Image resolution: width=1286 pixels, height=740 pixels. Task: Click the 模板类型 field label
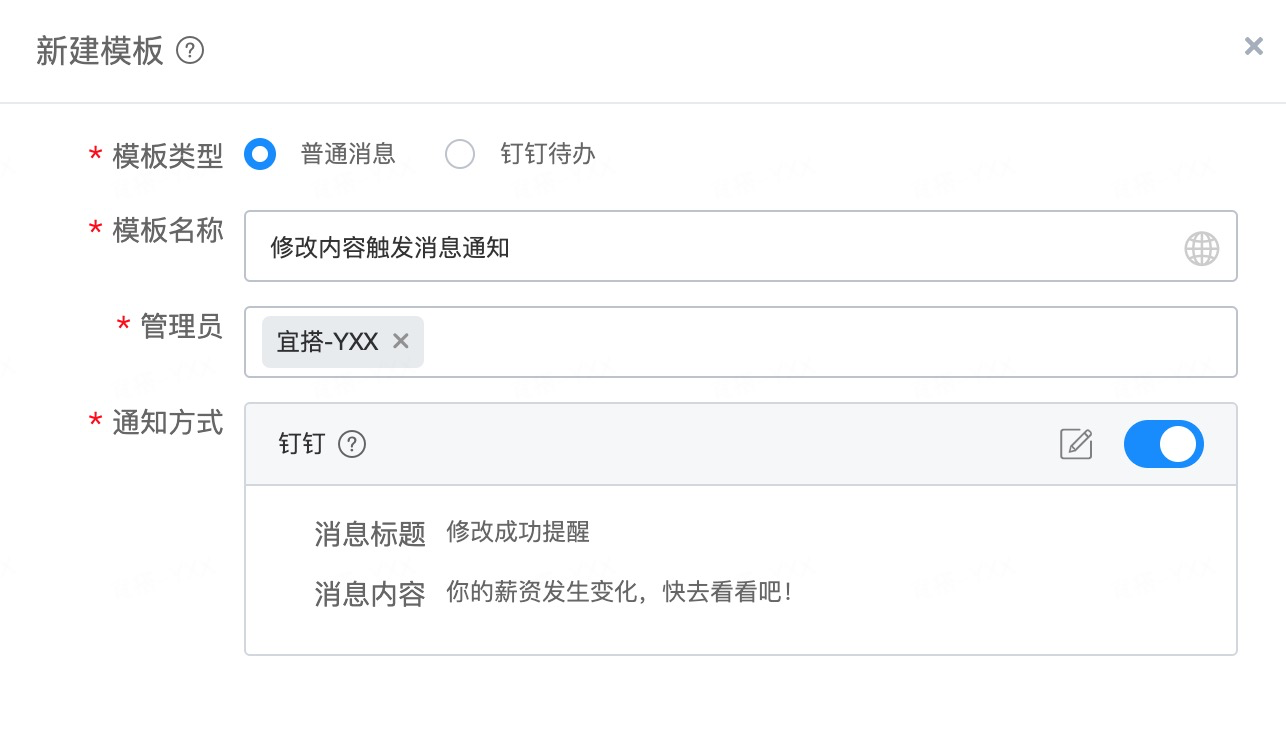point(168,156)
